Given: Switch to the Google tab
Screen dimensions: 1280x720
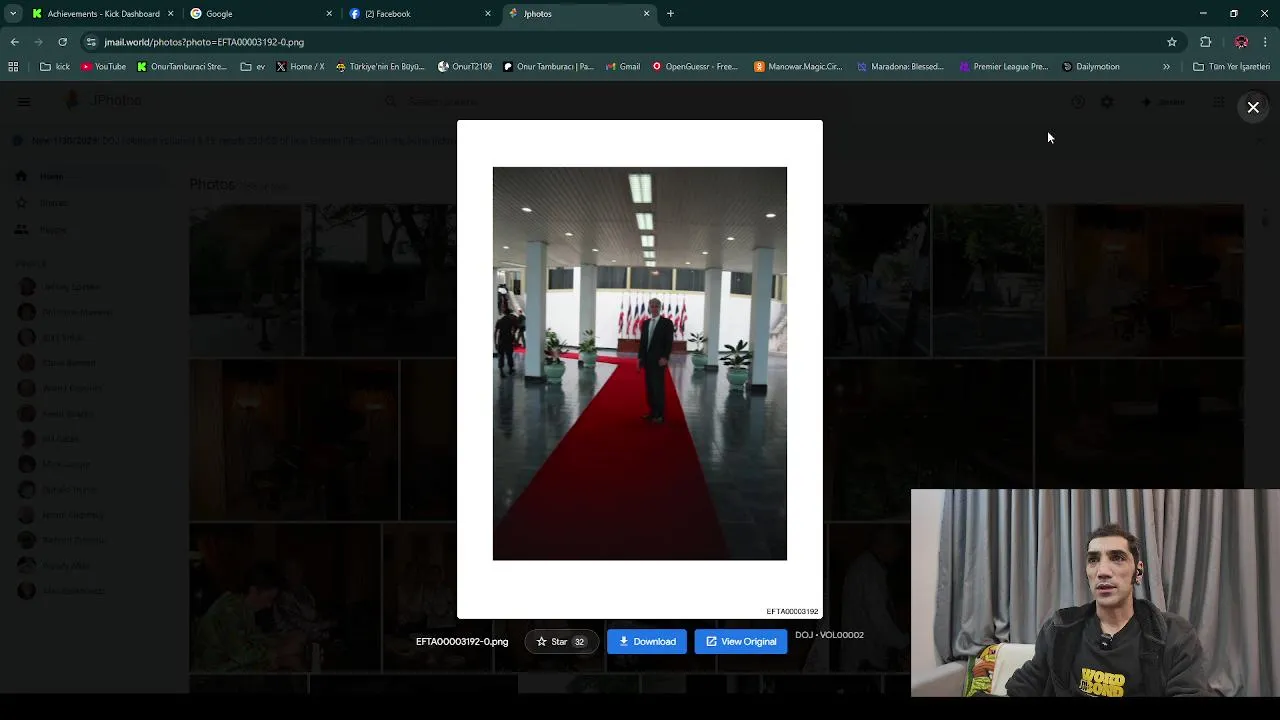Looking at the screenshot, I should point(260,14).
